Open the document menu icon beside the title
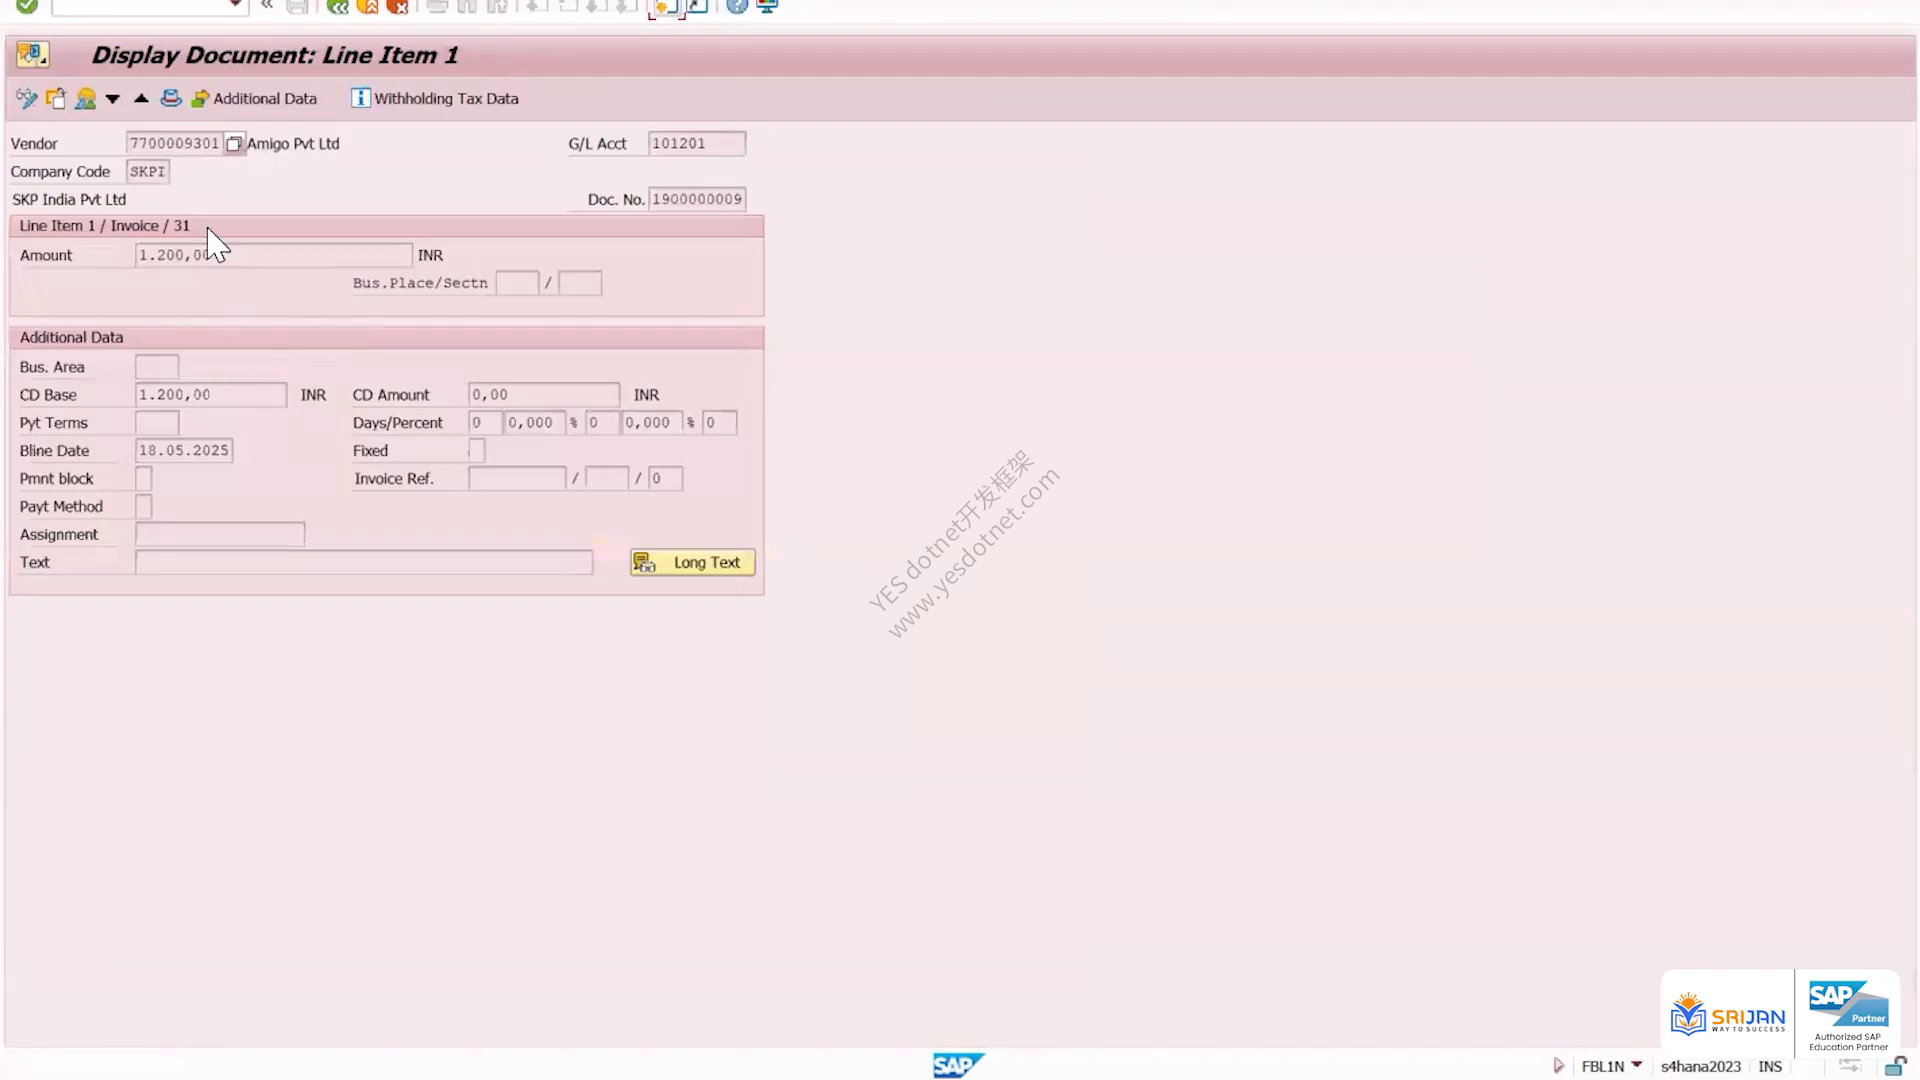 point(32,55)
